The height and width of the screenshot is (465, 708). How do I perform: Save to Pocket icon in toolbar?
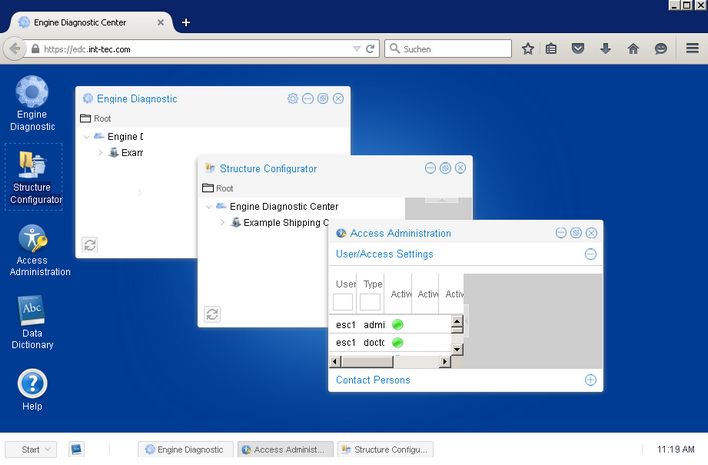pyautogui.click(x=578, y=48)
